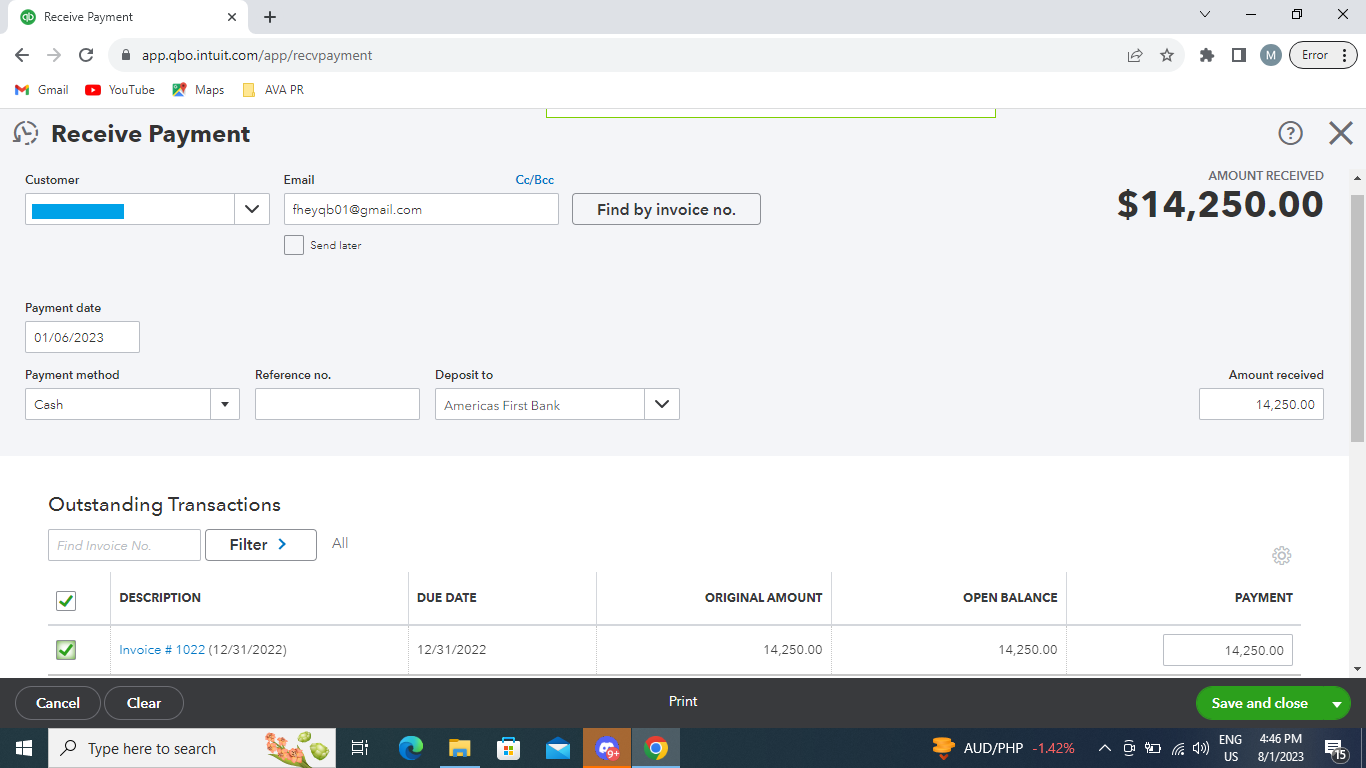Viewport: 1366px width, 768px height.
Task: Click the scrollbar down arrow
Action: 1357,668
